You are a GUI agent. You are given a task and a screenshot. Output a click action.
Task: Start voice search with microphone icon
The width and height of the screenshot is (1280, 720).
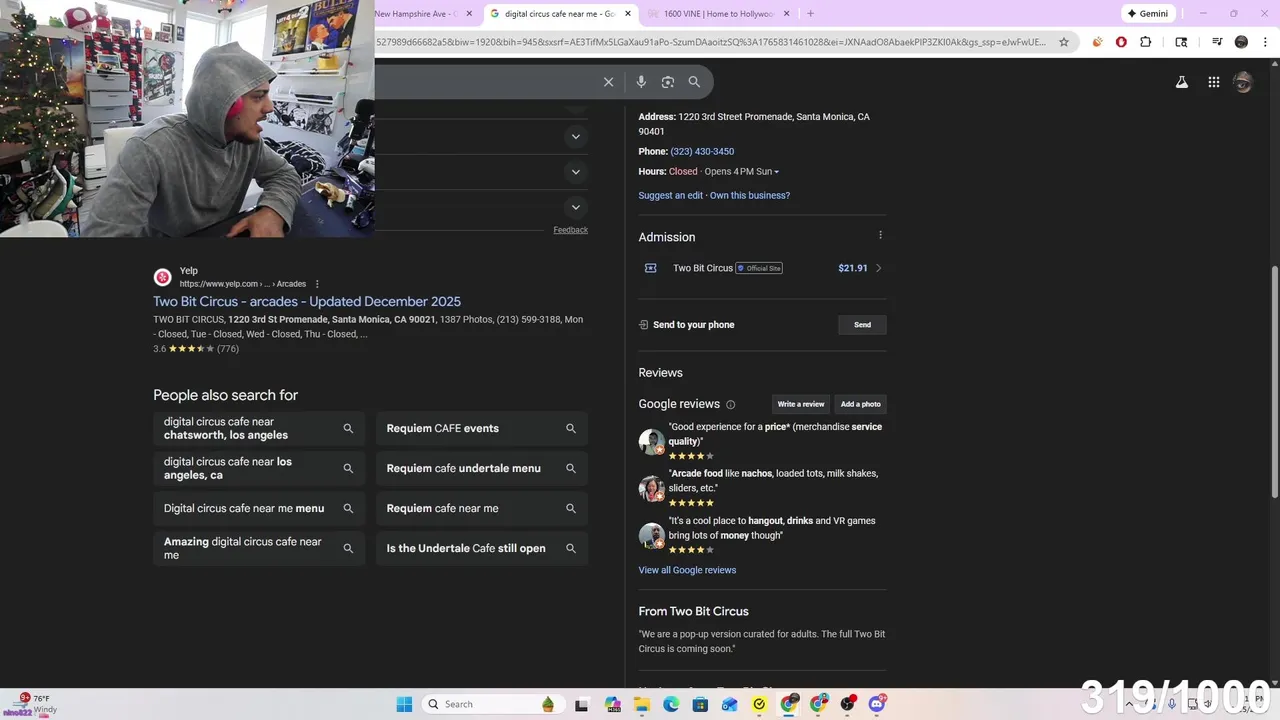(641, 82)
